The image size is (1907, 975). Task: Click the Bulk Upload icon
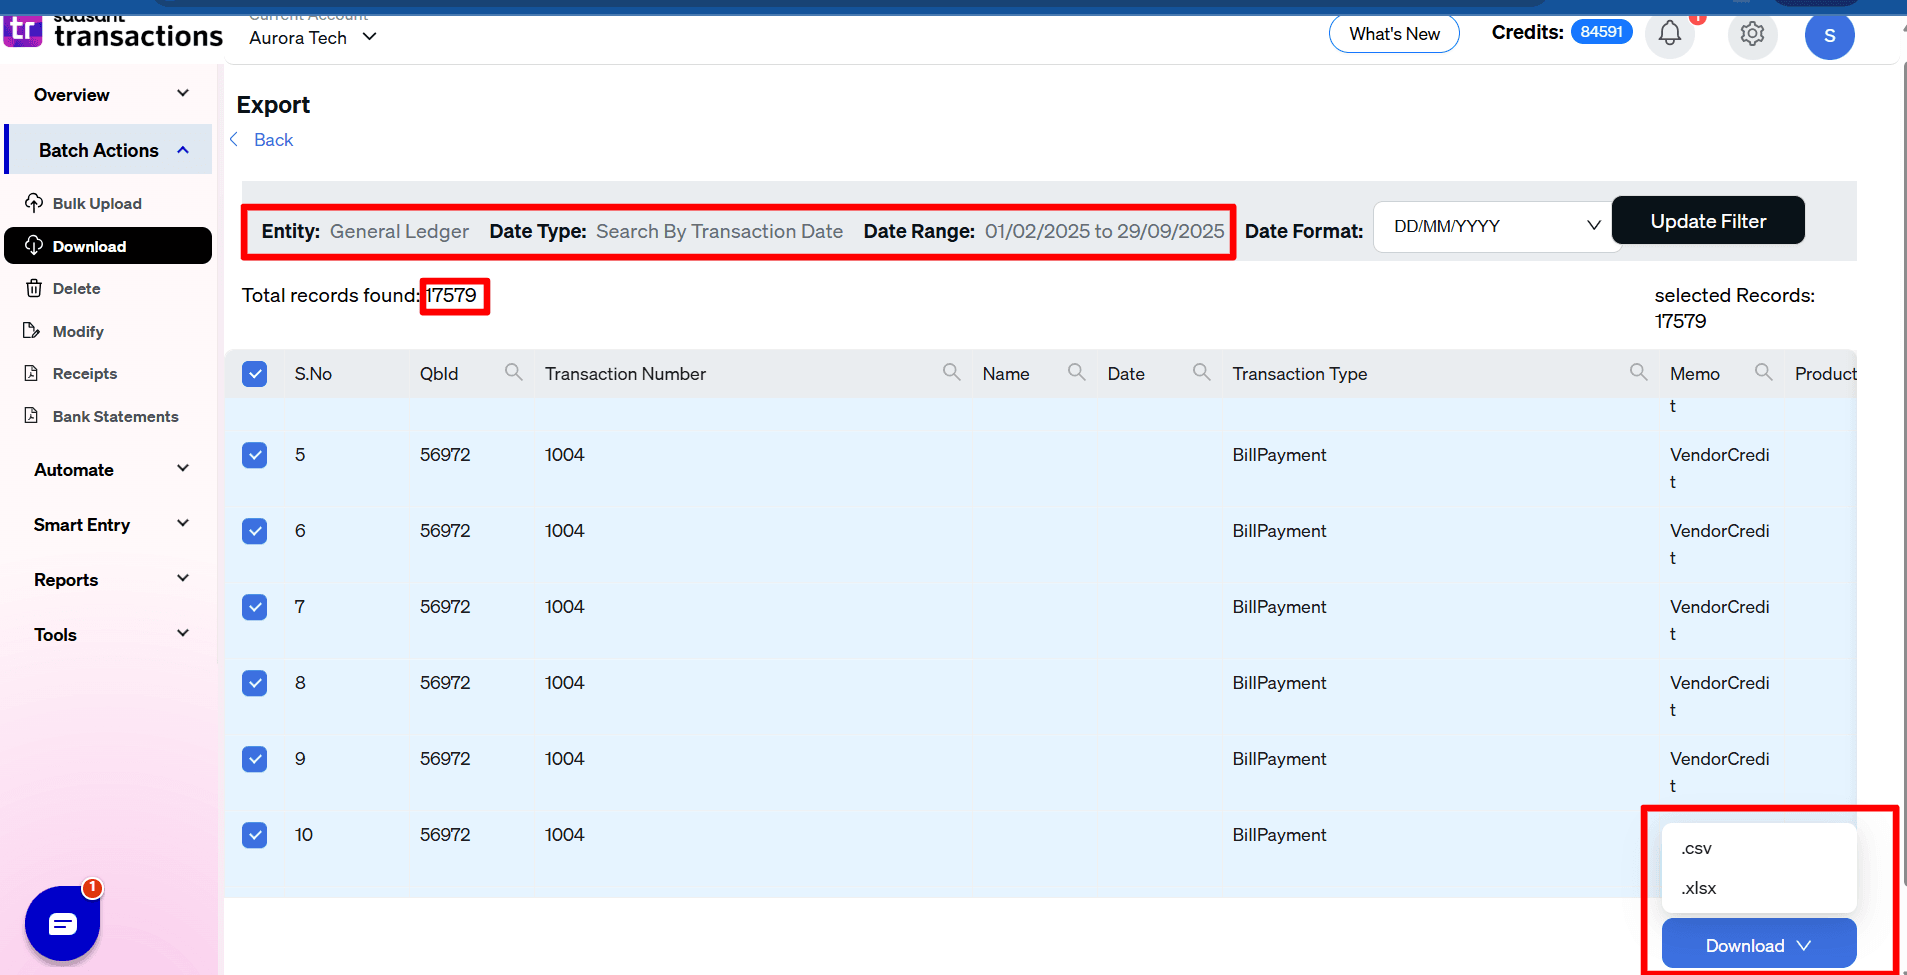[34, 203]
